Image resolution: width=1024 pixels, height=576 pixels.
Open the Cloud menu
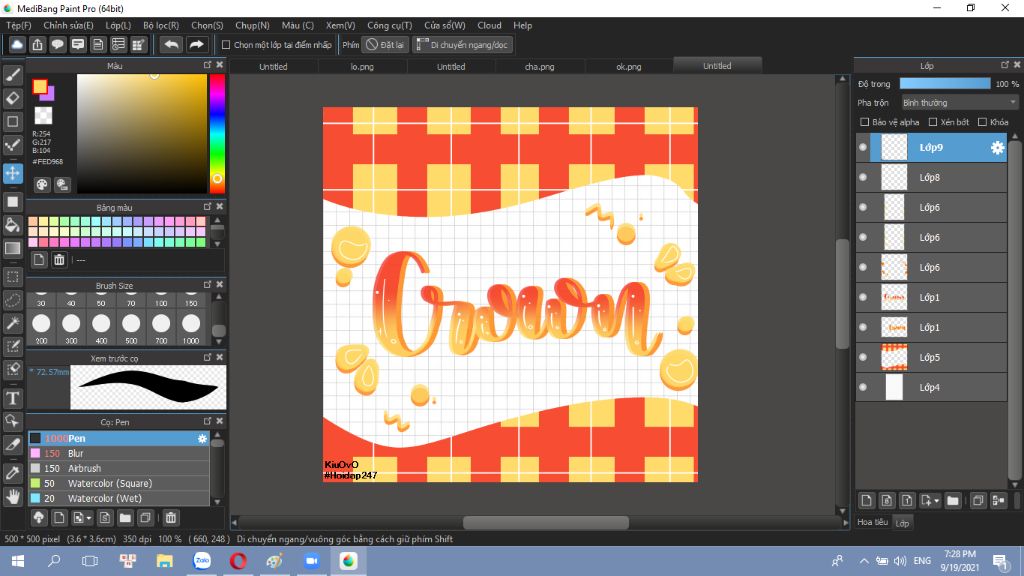pos(489,25)
